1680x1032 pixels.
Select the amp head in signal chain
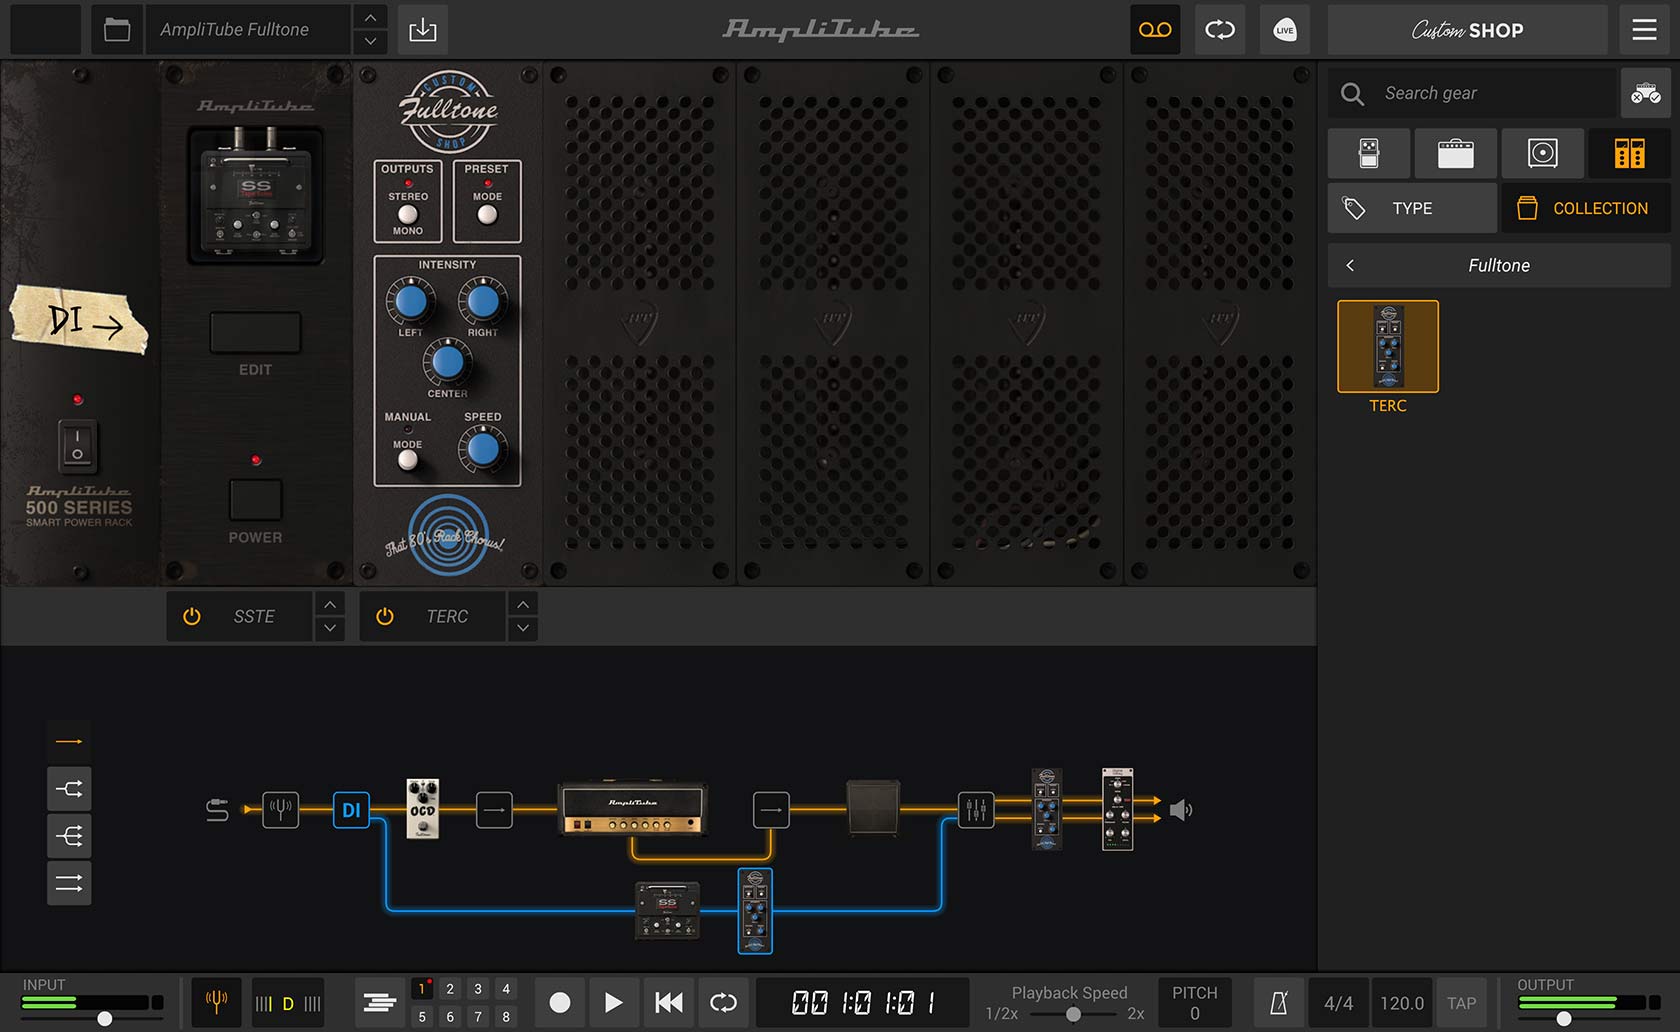point(632,808)
